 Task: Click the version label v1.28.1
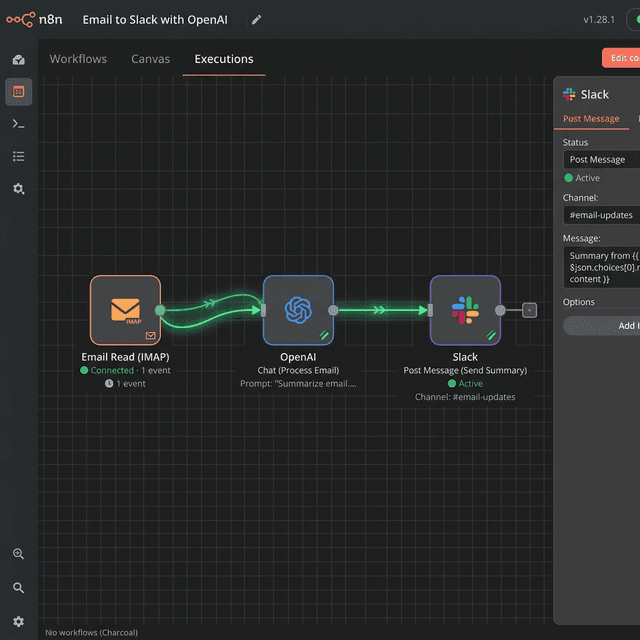point(599,20)
